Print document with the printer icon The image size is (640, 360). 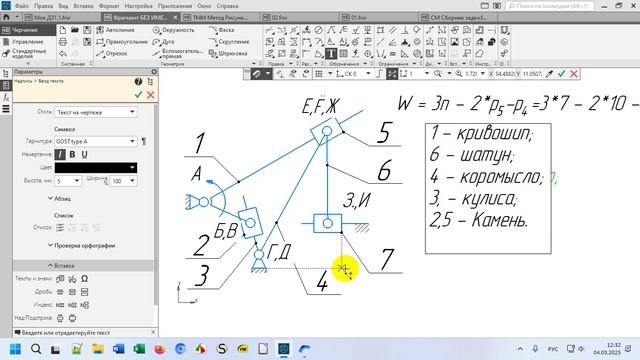point(63,42)
